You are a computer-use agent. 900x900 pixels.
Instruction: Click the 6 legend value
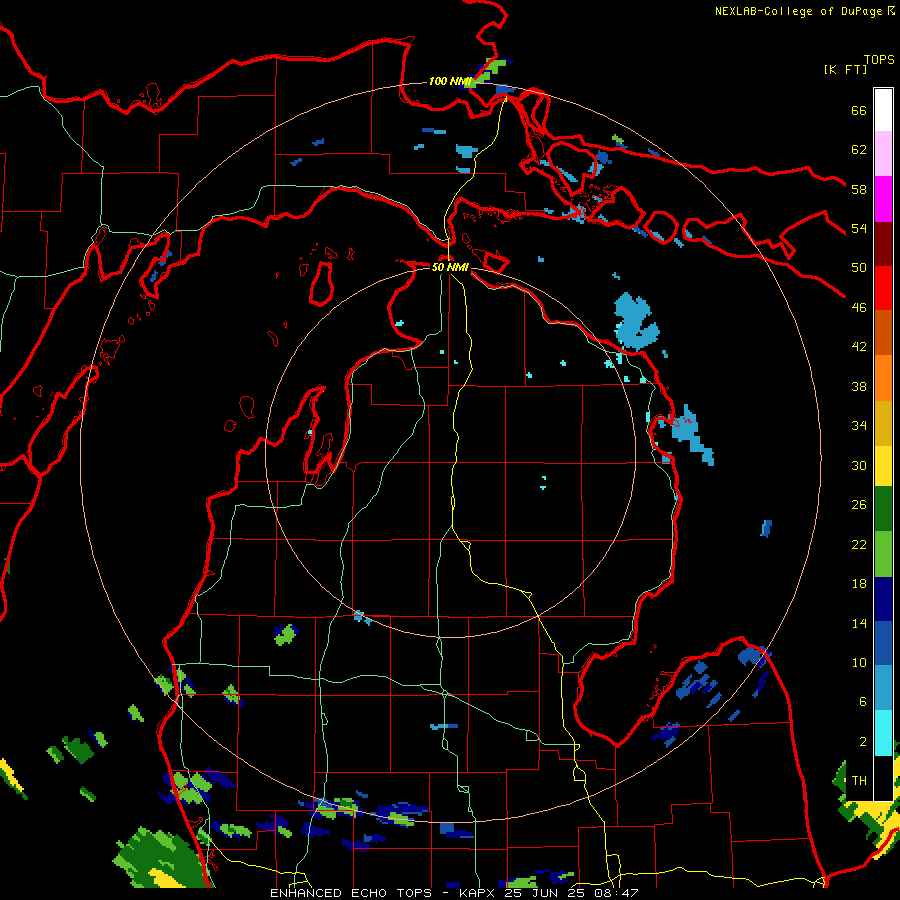click(862, 701)
